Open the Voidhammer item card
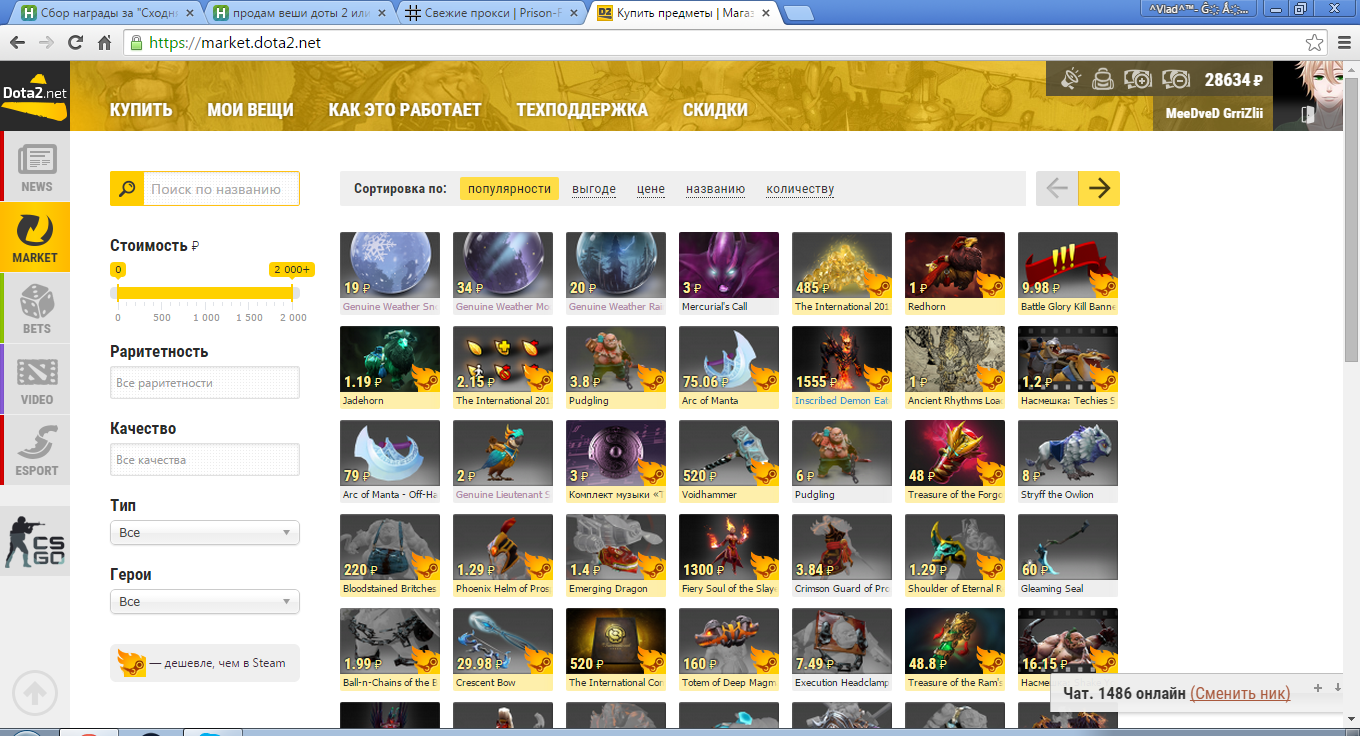 pos(729,461)
